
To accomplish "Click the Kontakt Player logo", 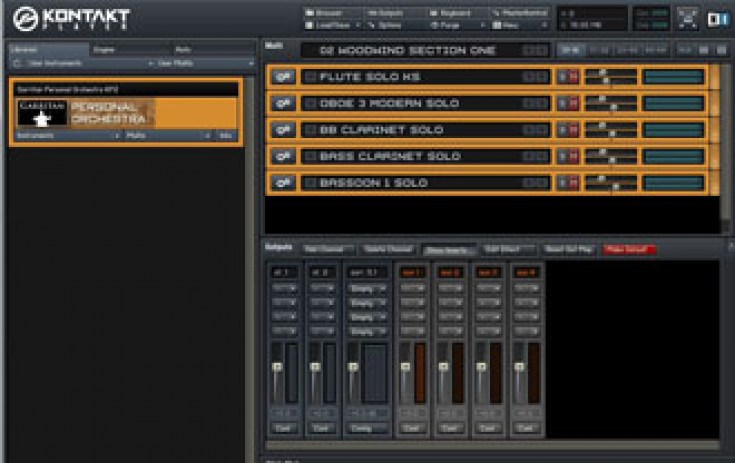I will 71,19.
